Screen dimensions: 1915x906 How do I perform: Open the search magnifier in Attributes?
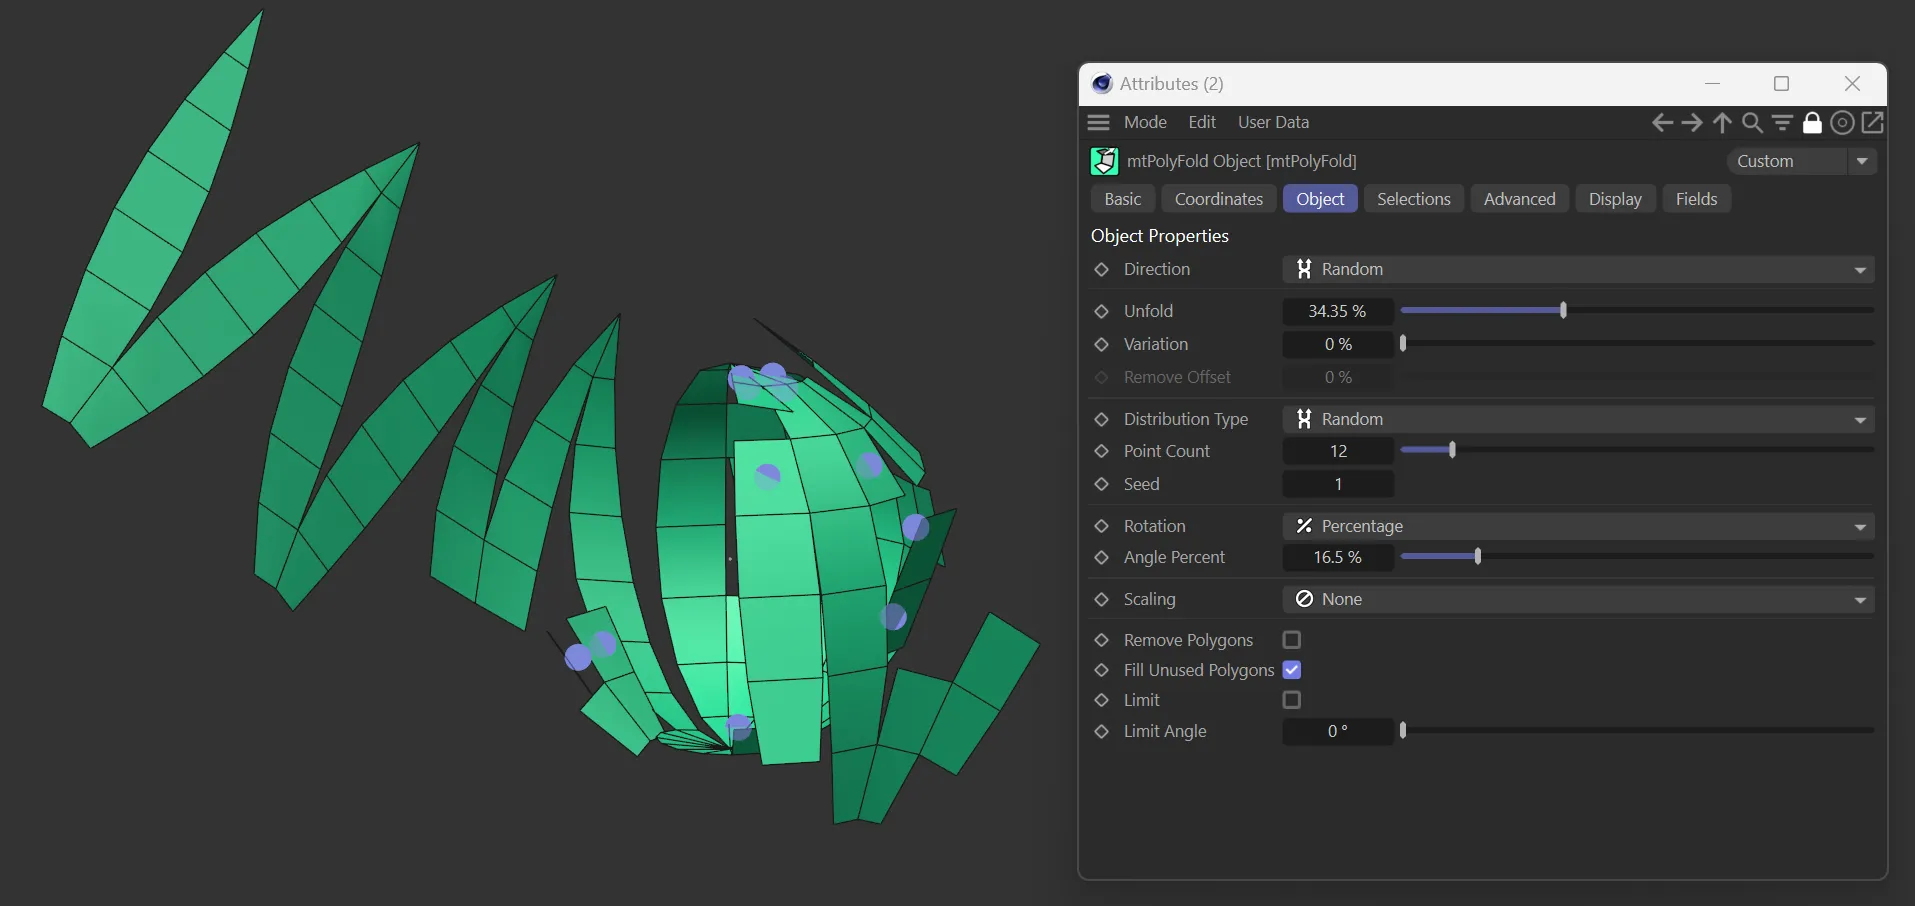pos(1752,122)
